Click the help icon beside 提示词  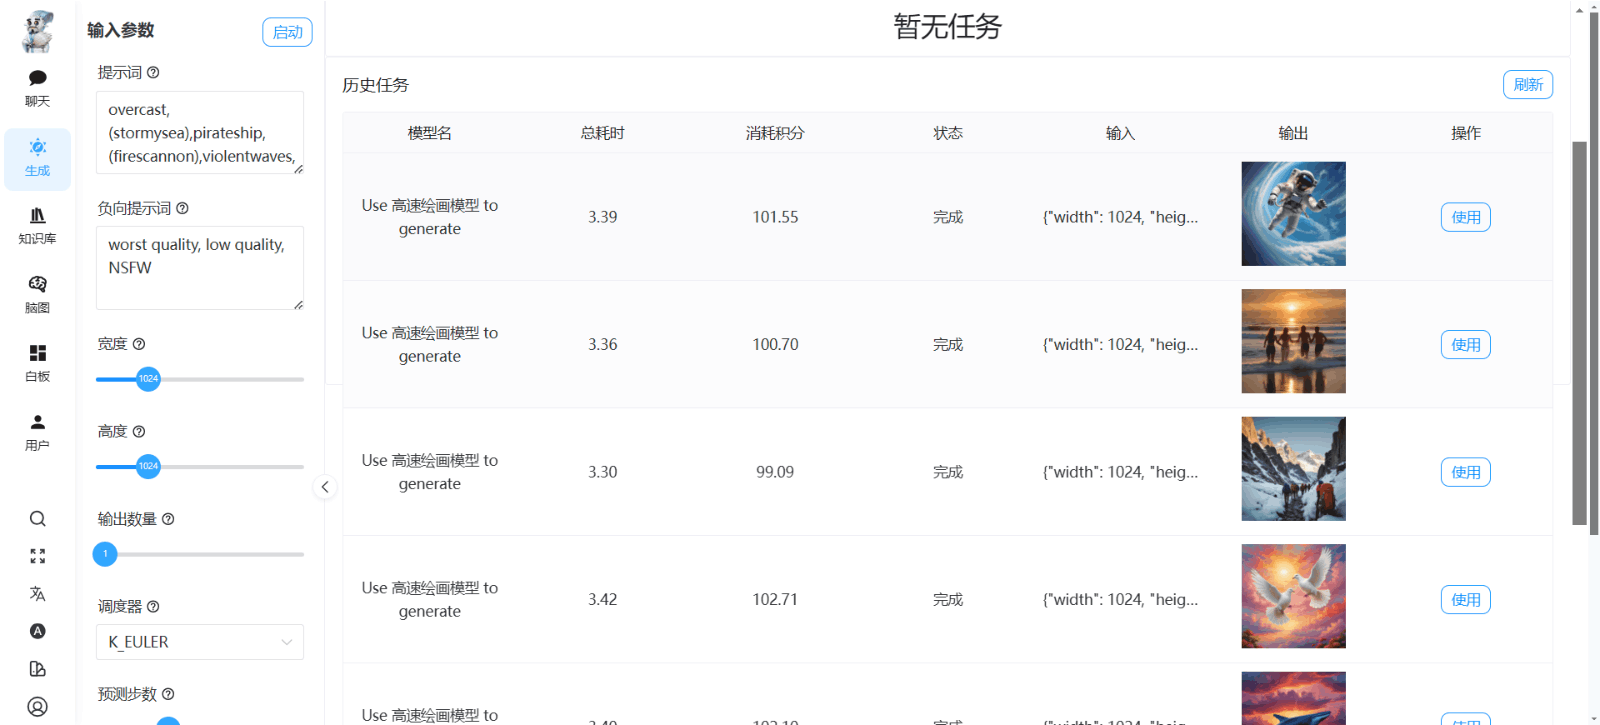coord(153,73)
